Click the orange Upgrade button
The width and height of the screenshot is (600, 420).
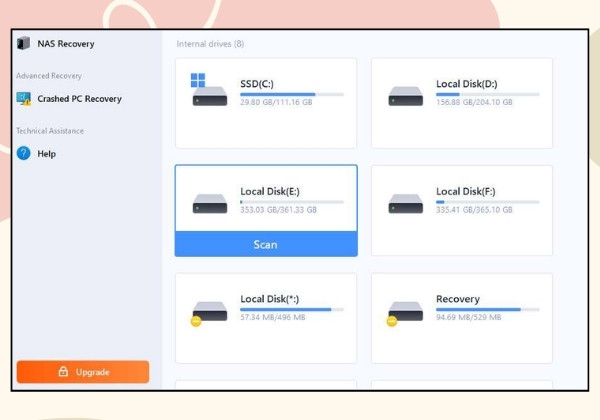tap(83, 372)
